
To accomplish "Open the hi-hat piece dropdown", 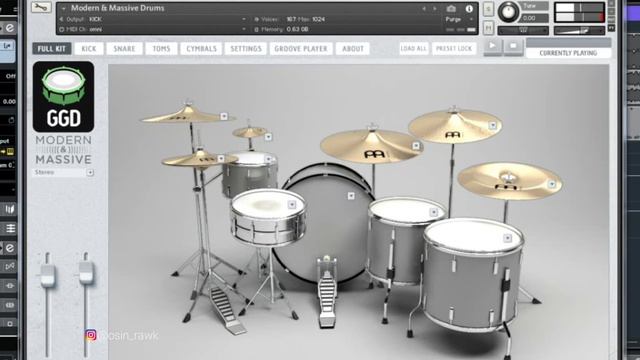I will tap(221, 158).
